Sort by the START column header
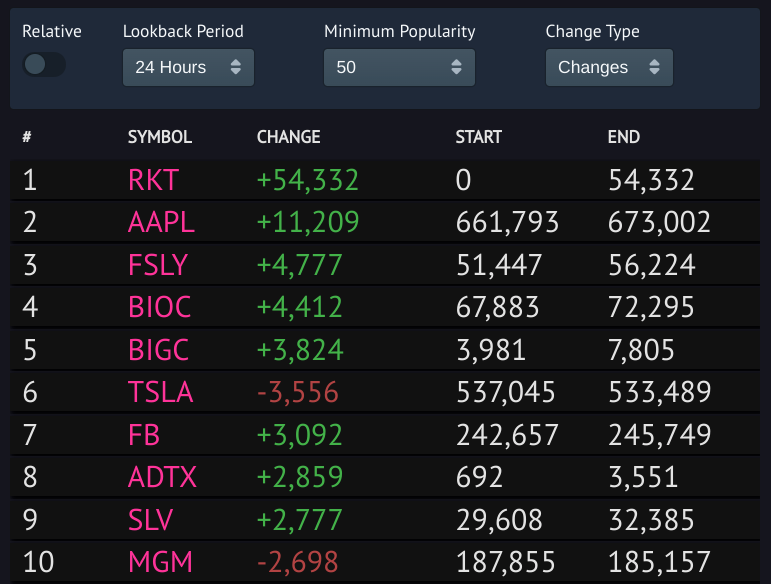Viewport: 771px width, 584px height. click(x=478, y=137)
